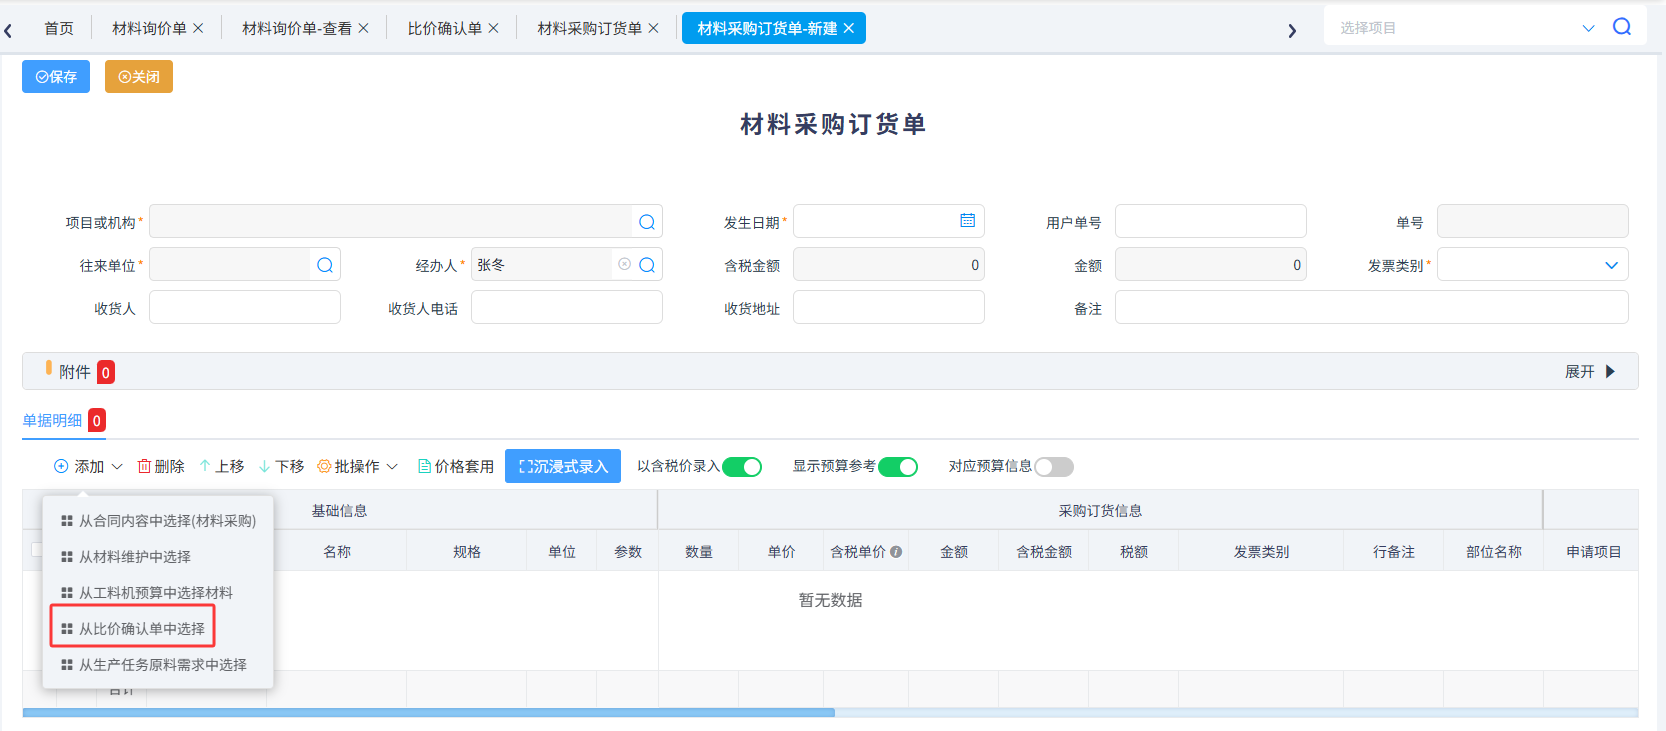Open the 添加 dropdown menu
Screen dimensions: 1666x731
[x=88, y=466]
